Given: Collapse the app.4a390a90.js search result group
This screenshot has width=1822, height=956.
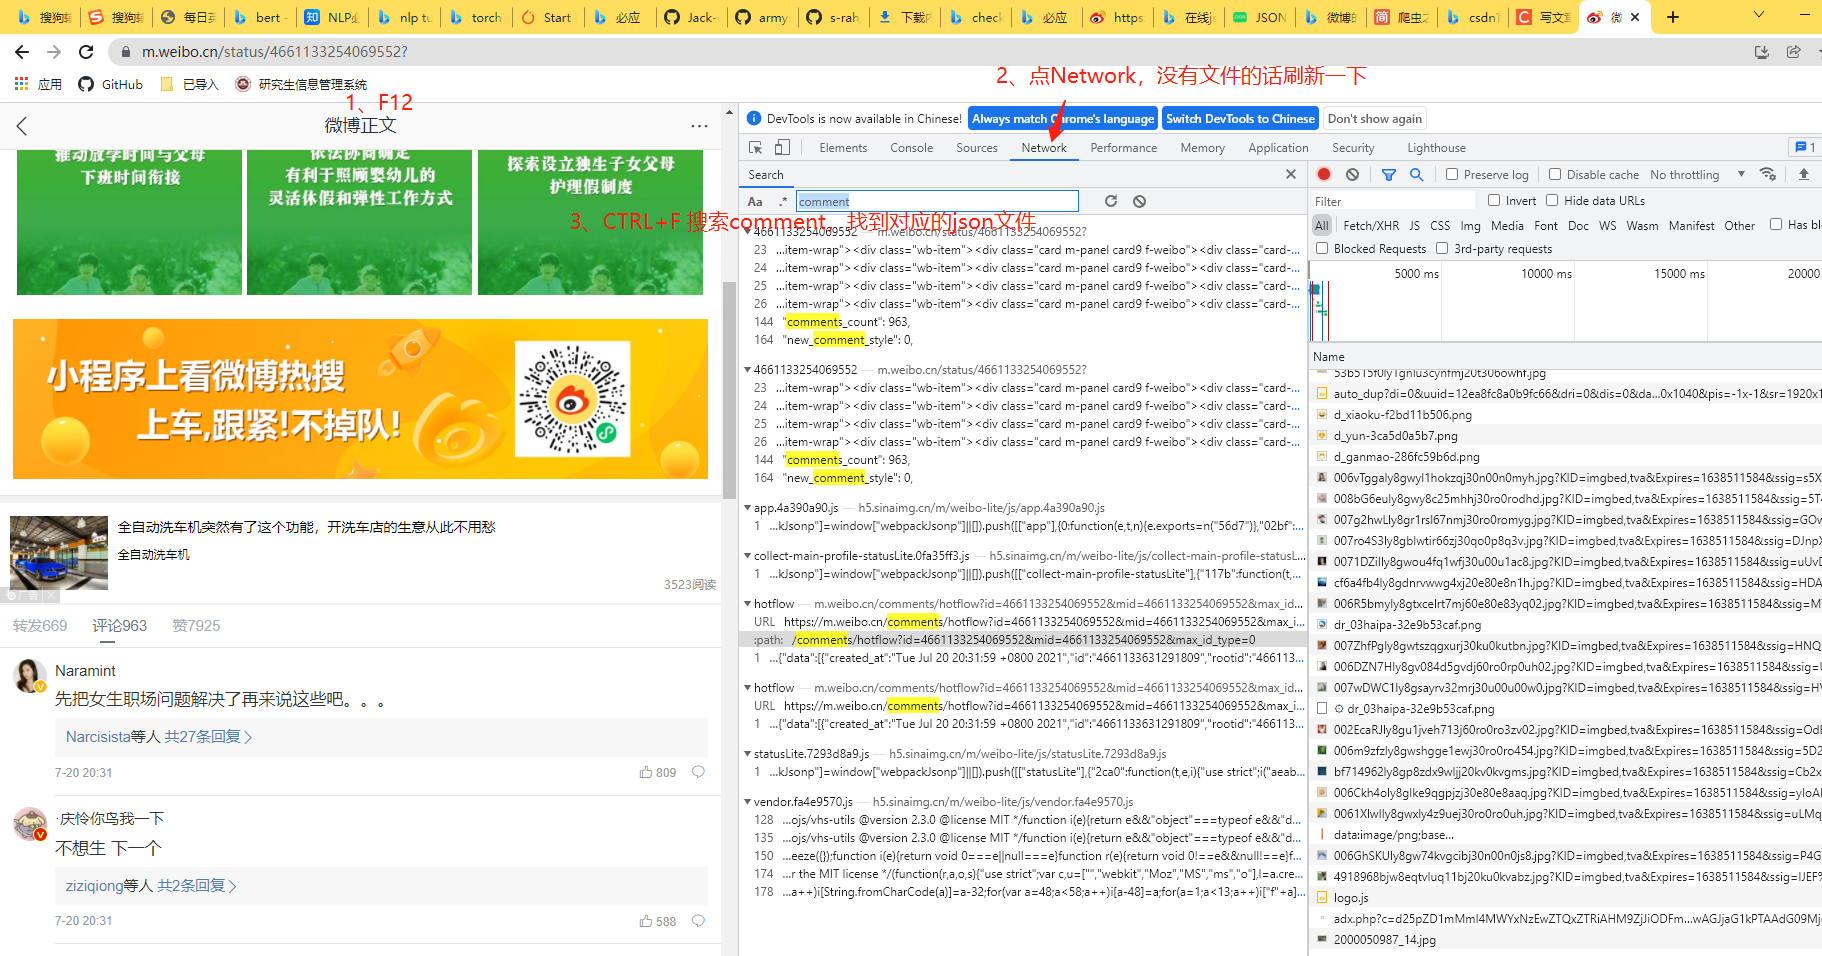Looking at the screenshot, I should [x=747, y=508].
